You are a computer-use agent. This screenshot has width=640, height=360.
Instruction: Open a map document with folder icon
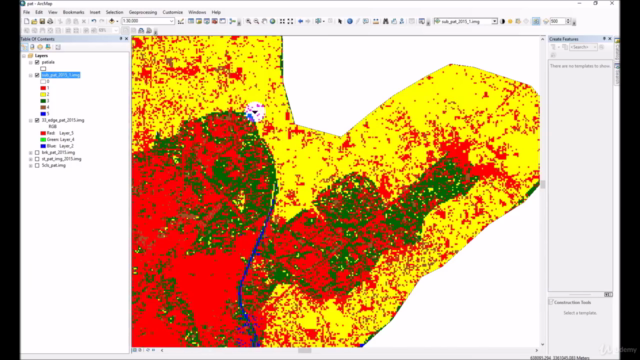click(x=34, y=21)
